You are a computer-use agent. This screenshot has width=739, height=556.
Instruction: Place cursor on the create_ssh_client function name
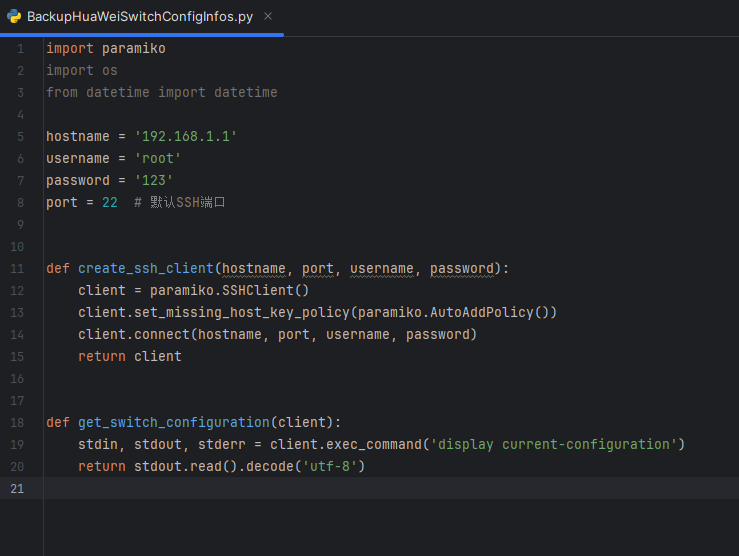(x=146, y=269)
